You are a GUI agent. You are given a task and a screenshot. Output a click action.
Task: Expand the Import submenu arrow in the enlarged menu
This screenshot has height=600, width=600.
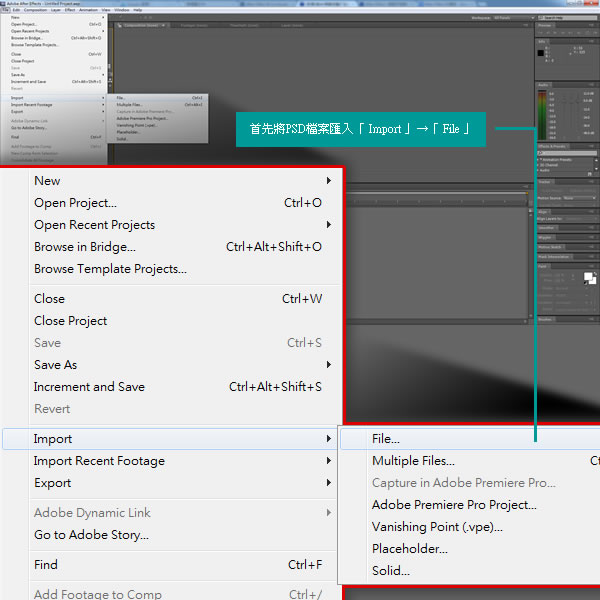(329, 439)
